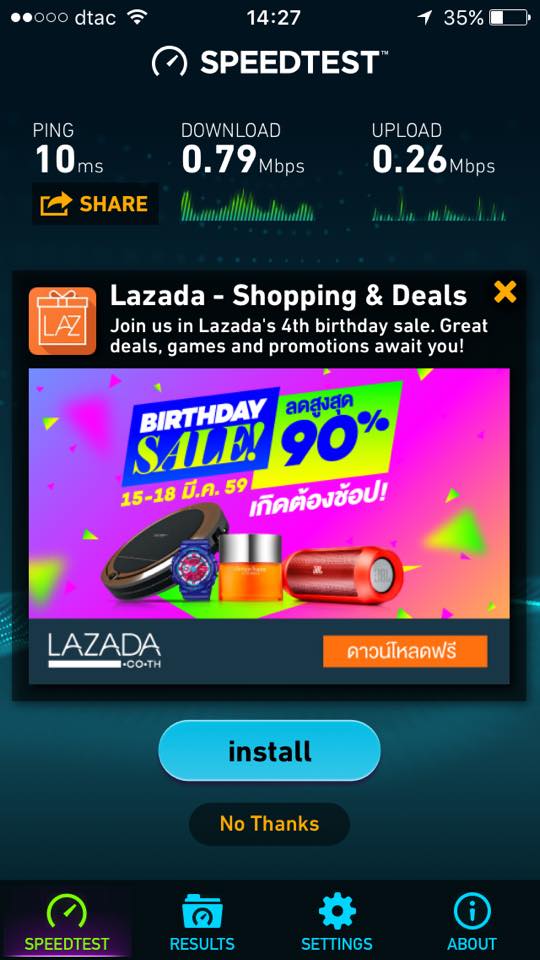
Task: Open the Speedtest tab gauge icon
Action: 67,910
